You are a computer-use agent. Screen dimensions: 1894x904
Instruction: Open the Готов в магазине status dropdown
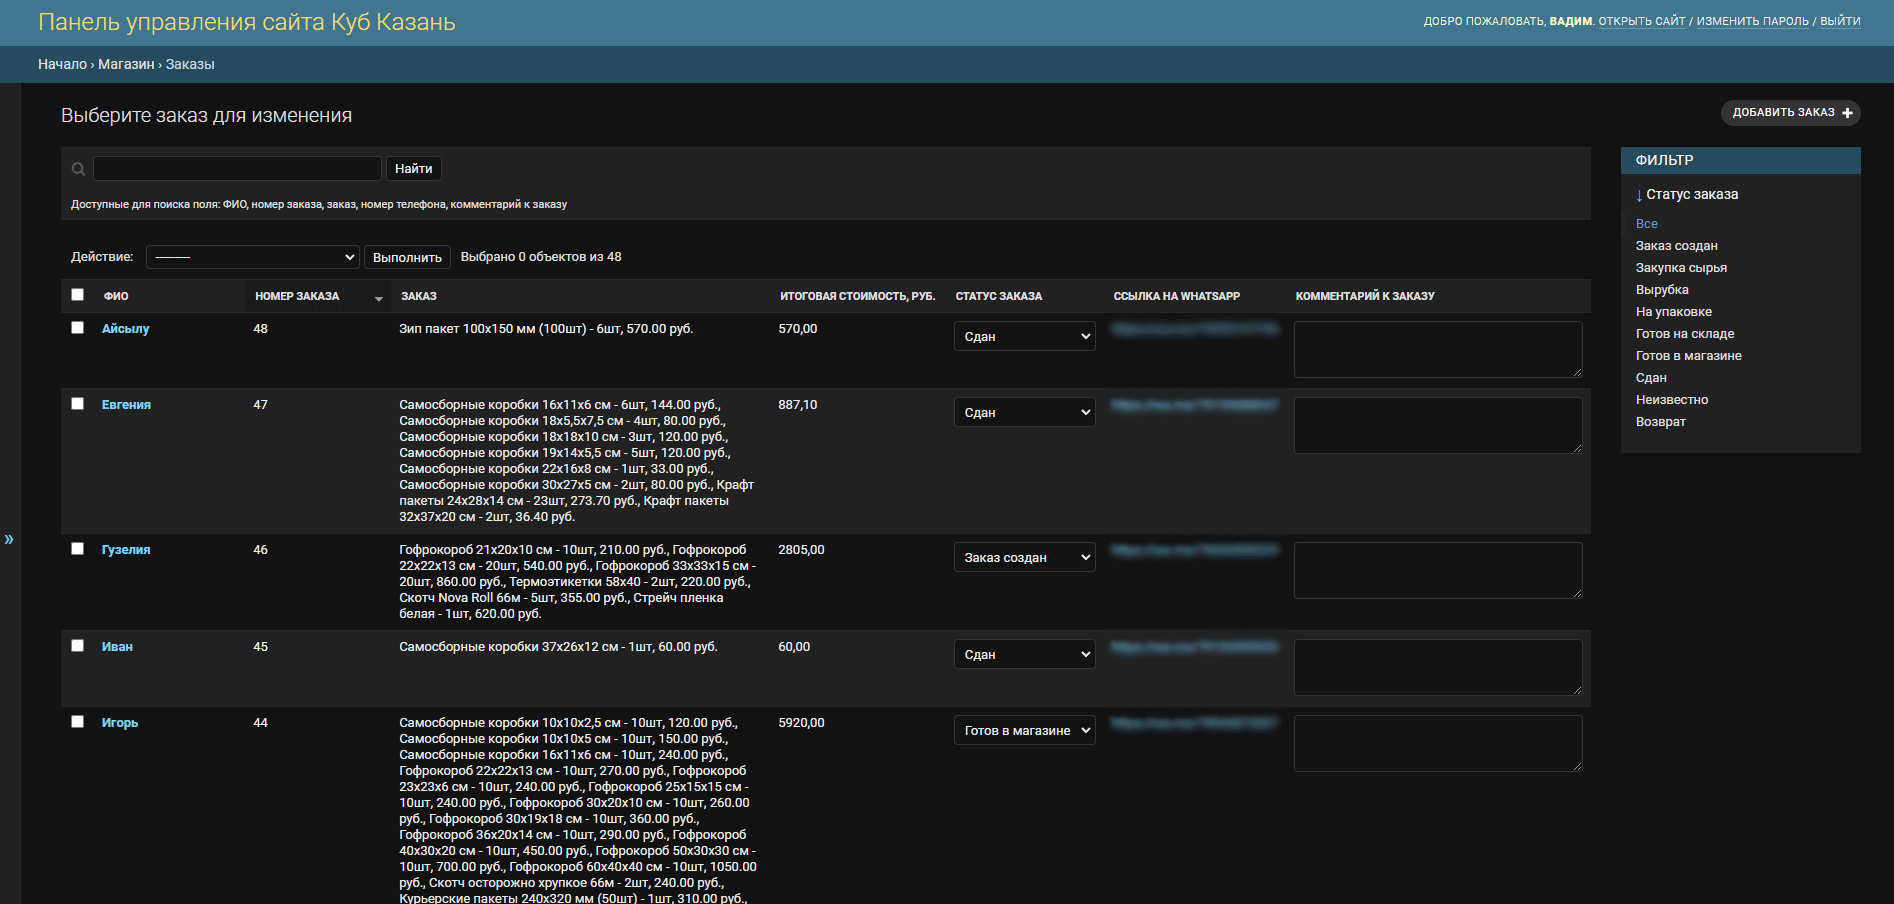pyautogui.click(x=1024, y=730)
